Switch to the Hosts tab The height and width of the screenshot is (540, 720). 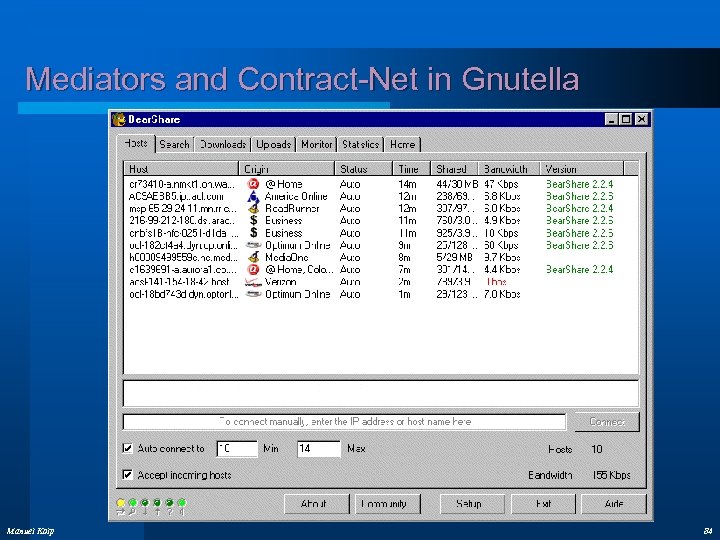click(136, 143)
